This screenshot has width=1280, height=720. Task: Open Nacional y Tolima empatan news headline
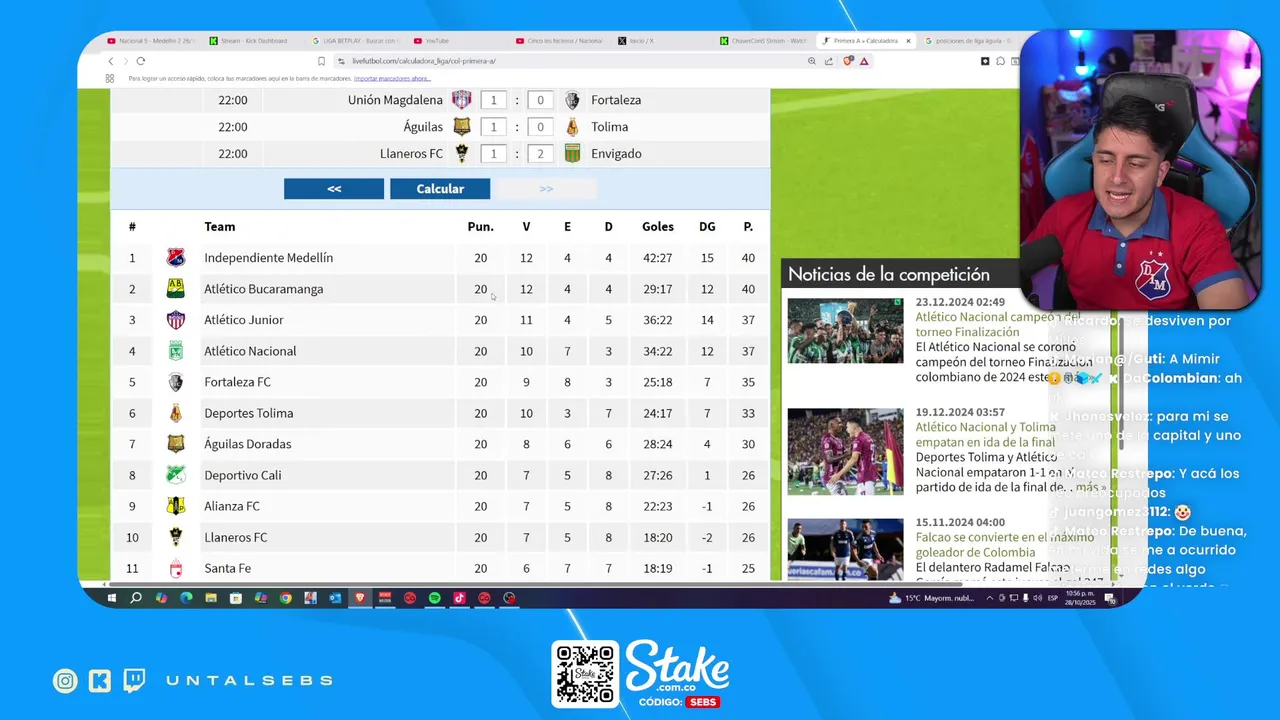point(986,434)
